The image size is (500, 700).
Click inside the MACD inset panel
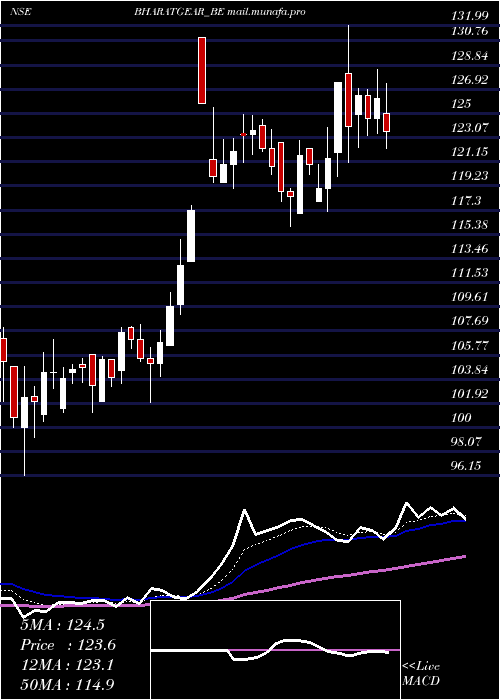(275, 650)
